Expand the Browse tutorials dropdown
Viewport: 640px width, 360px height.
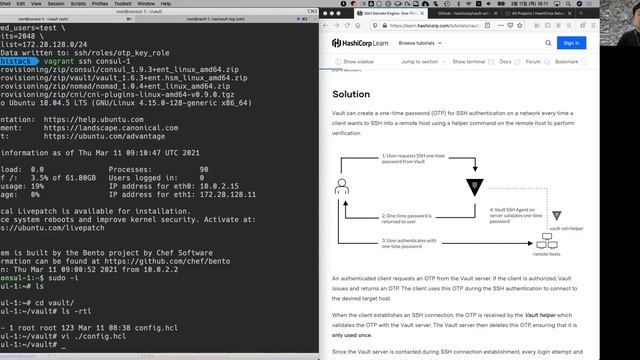click(420, 43)
